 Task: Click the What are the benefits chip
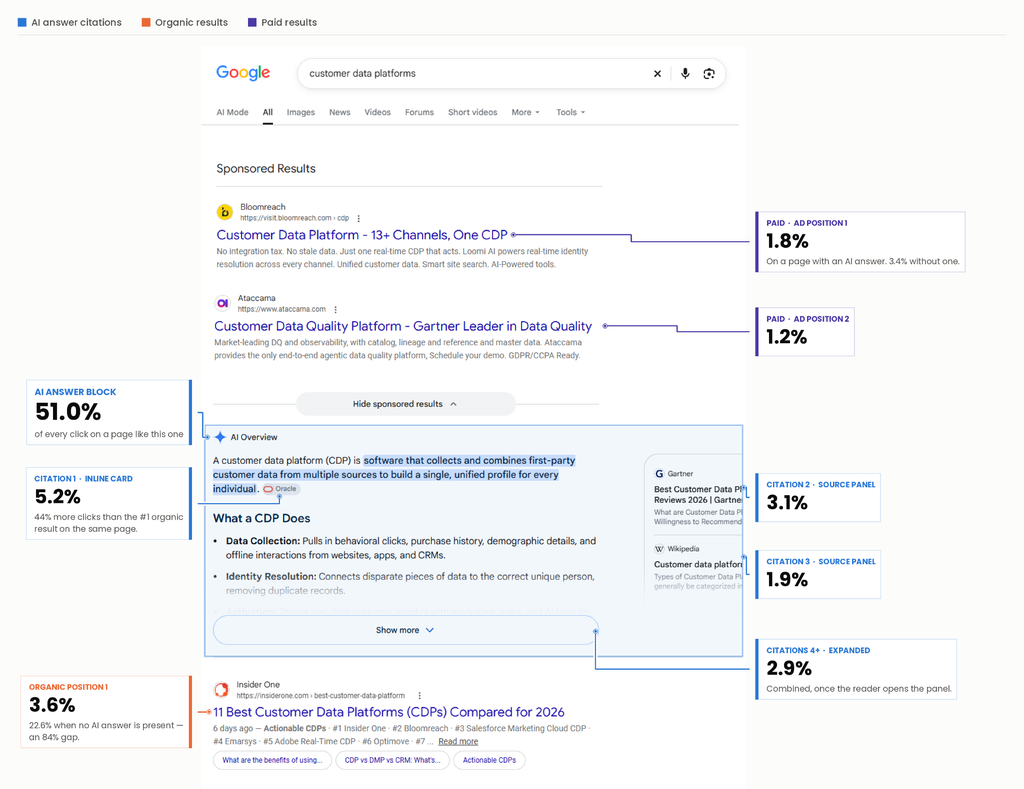pos(272,760)
